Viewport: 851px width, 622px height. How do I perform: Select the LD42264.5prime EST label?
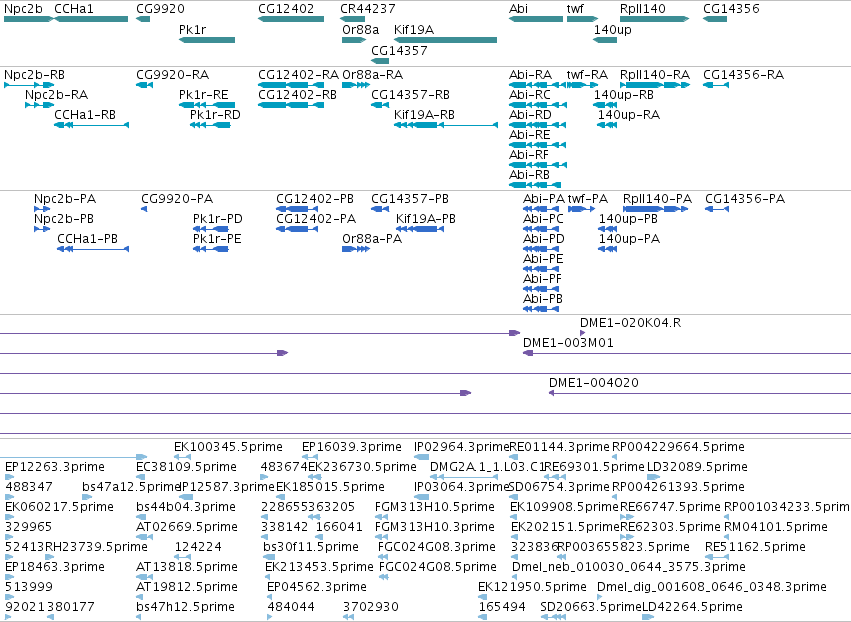click(692, 607)
